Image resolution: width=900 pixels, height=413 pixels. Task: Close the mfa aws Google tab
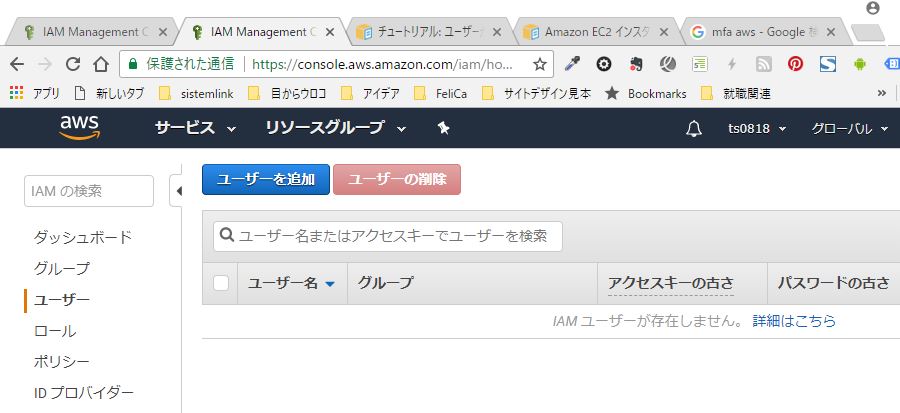point(831,32)
